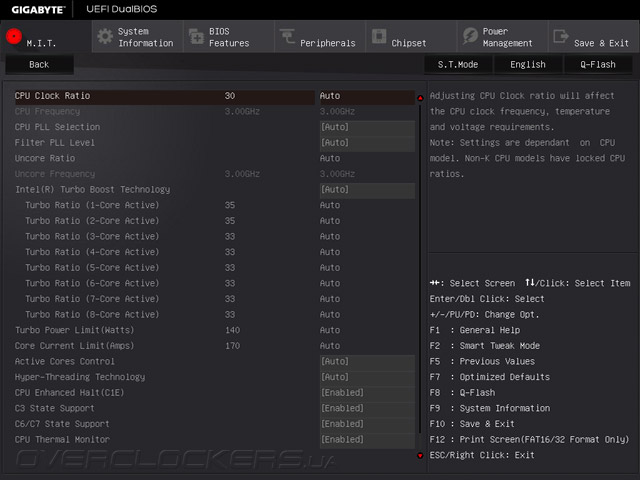This screenshot has height=480, width=640.
Task: Select Turbo Ratio (3-Core Active) Auto field
Action: [x=330, y=237]
